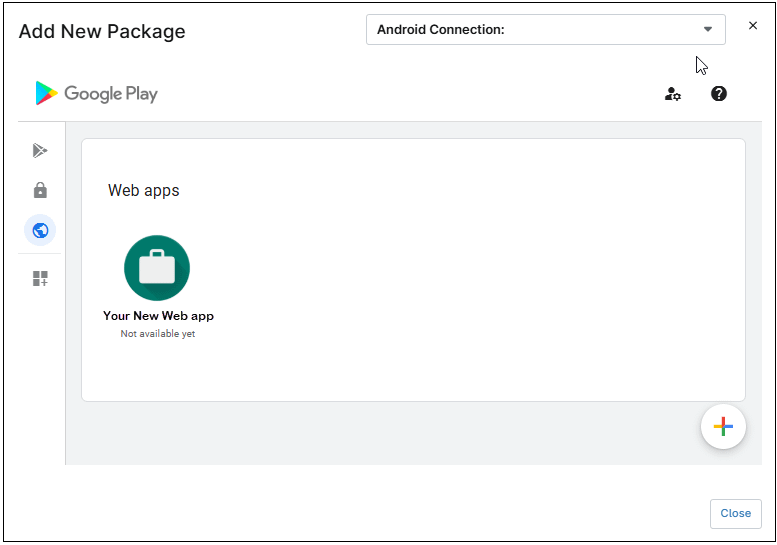Select the Private apps lock sidebar icon
This screenshot has width=777, height=545.
pyautogui.click(x=40, y=190)
